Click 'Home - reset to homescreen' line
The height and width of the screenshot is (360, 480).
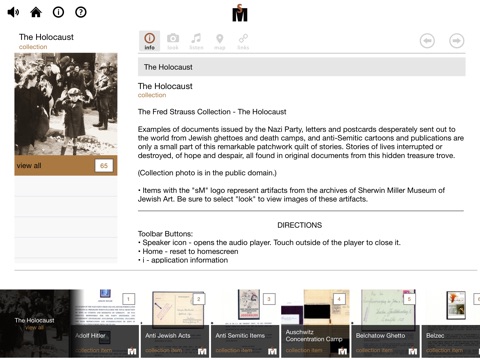188,251
